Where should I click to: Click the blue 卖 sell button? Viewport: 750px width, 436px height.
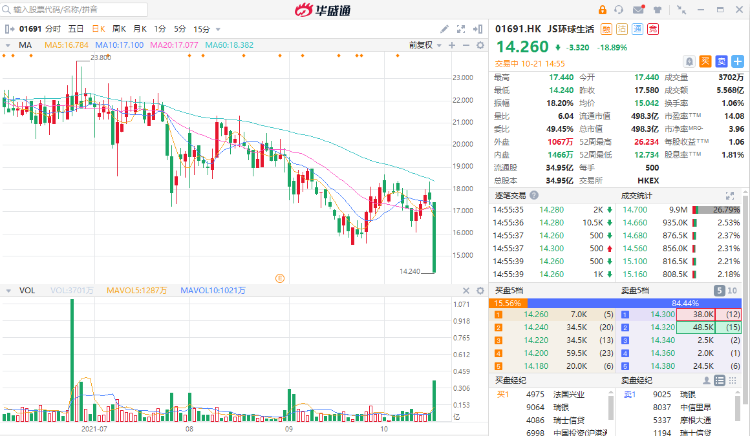(721, 61)
